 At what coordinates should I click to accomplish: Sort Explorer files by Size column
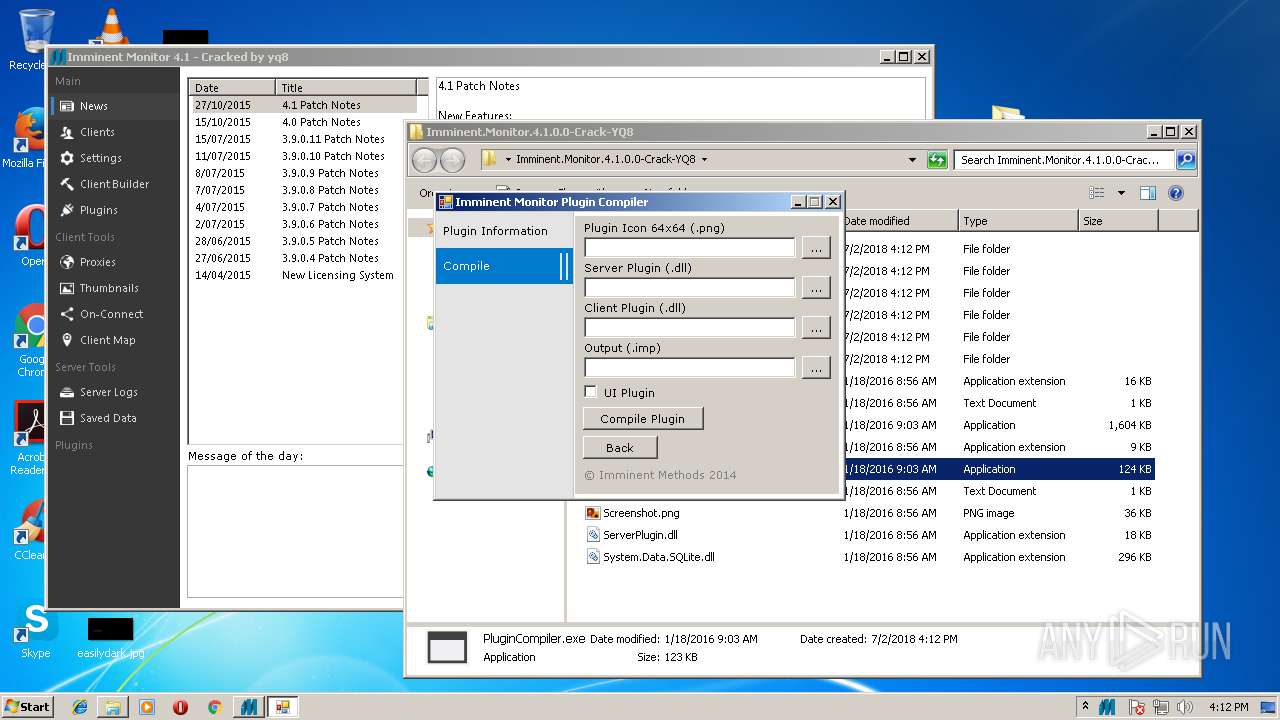pos(1118,221)
